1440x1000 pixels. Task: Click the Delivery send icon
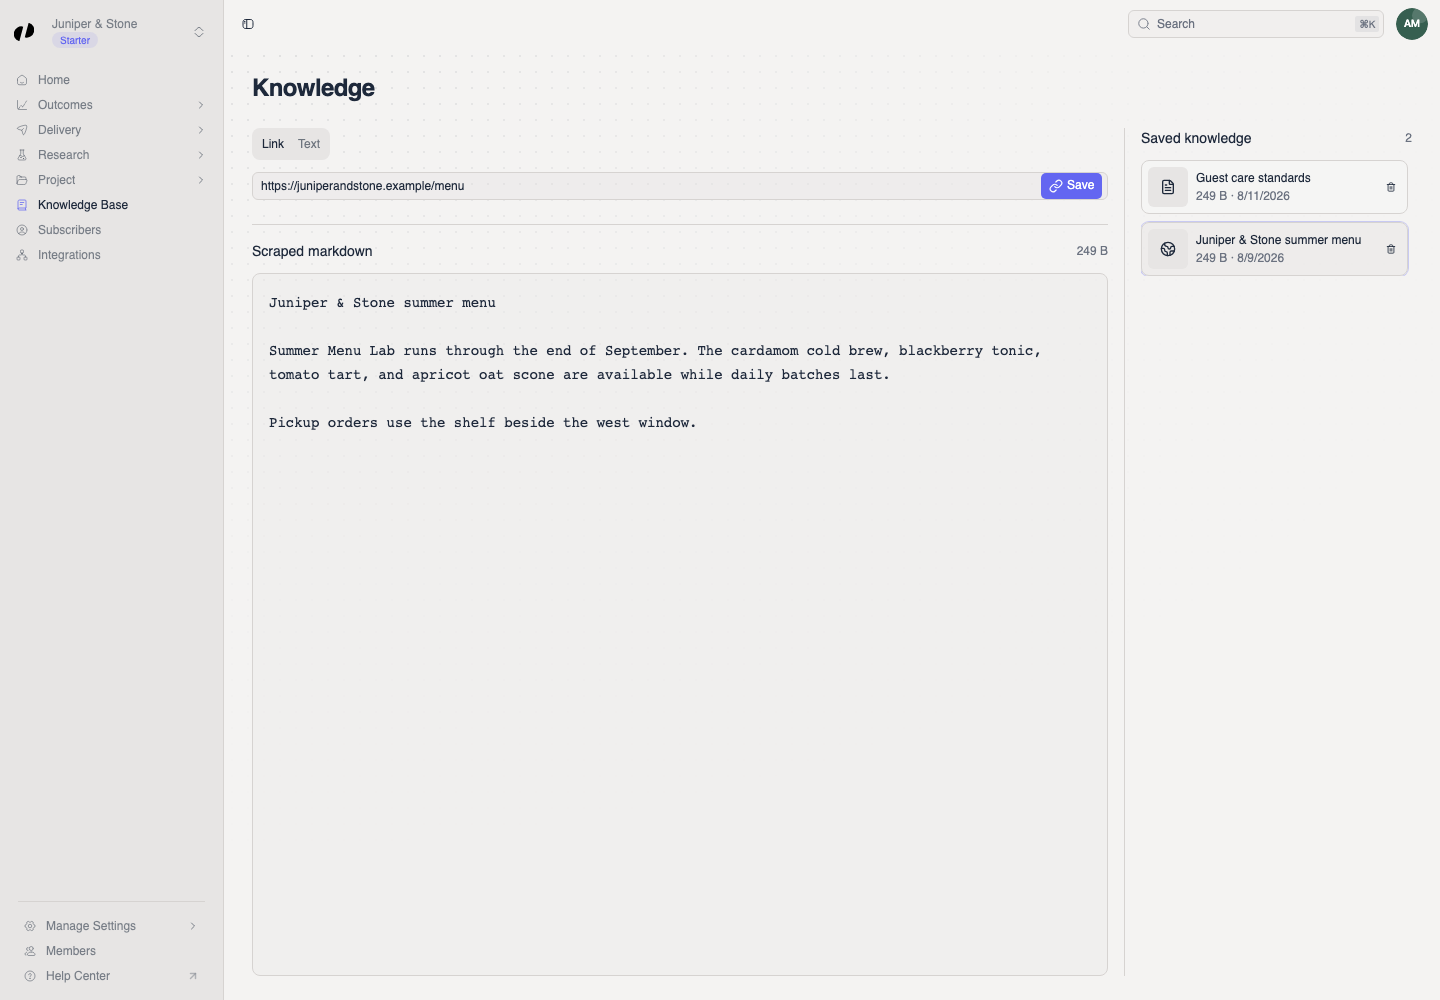click(x=22, y=130)
